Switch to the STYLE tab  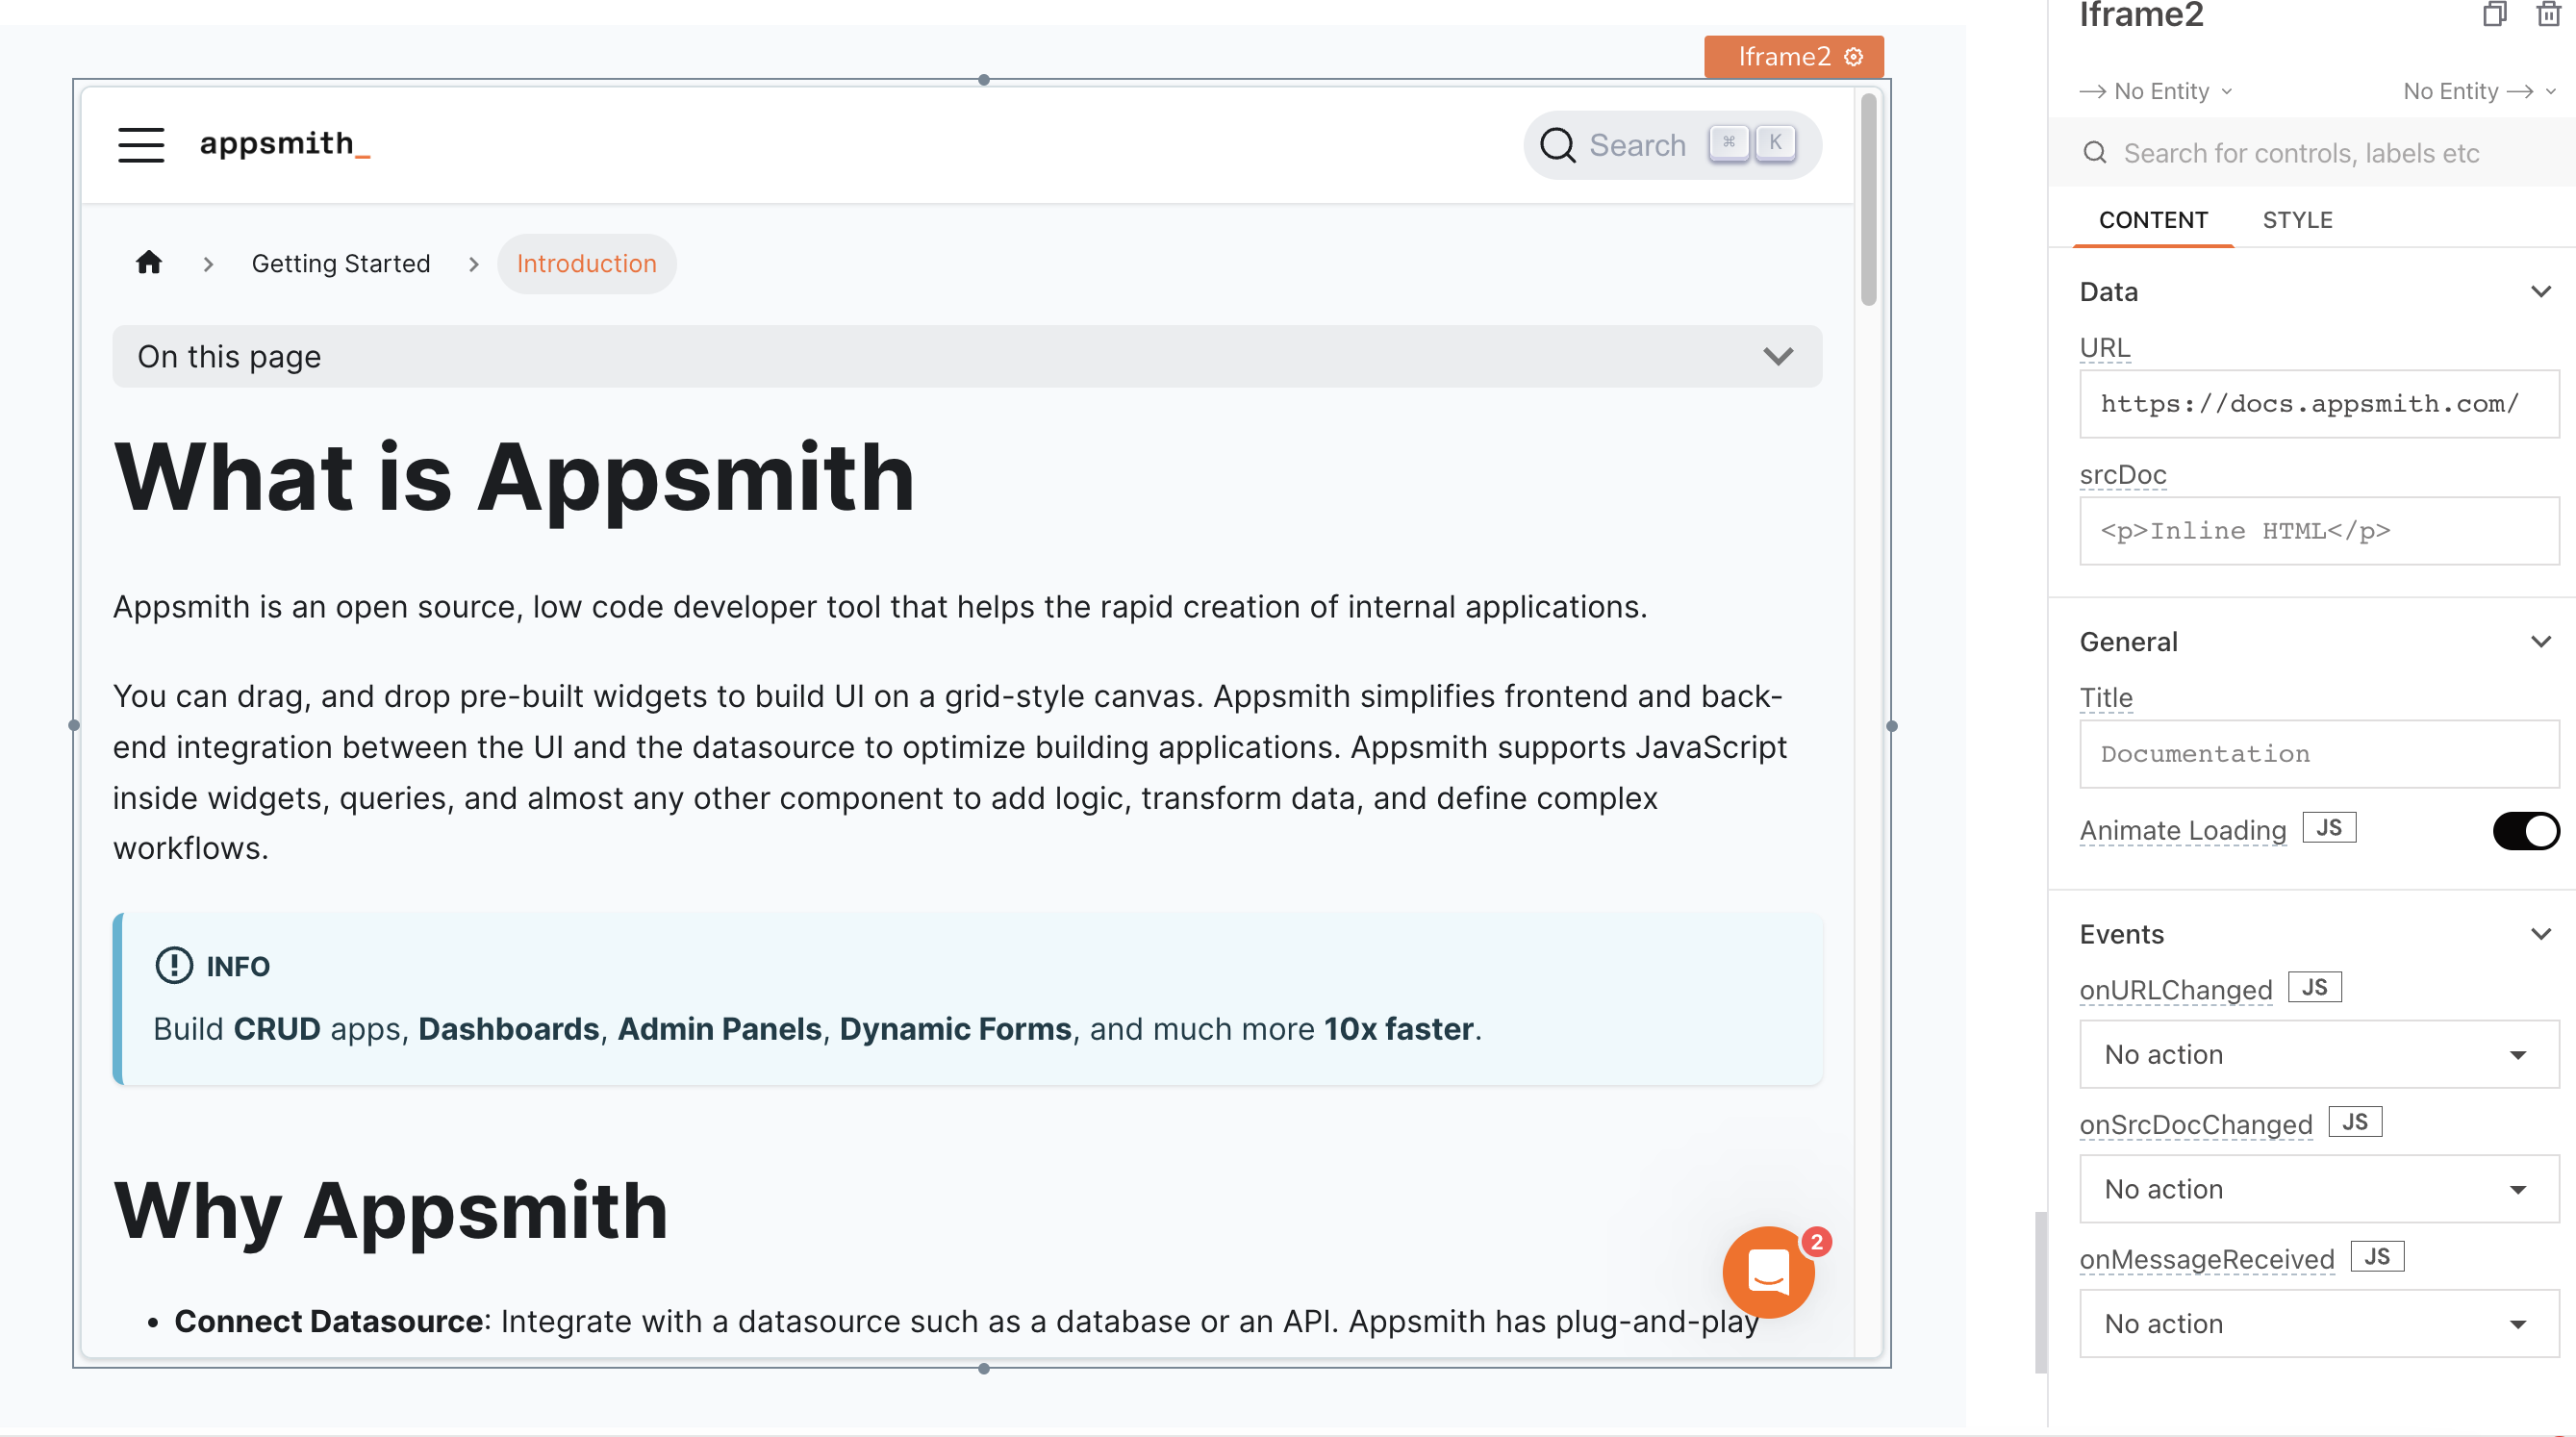click(x=2298, y=219)
